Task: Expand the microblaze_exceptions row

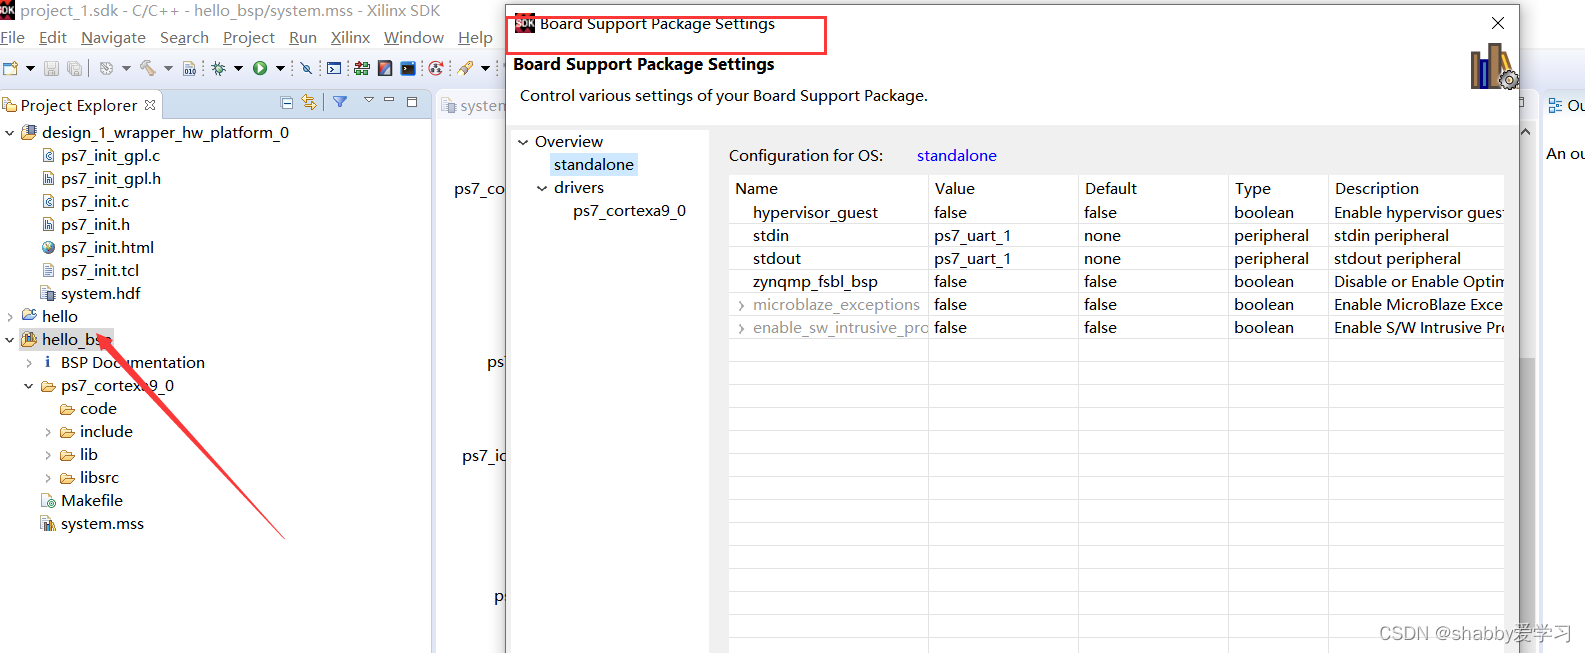Action: coord(741,305)
